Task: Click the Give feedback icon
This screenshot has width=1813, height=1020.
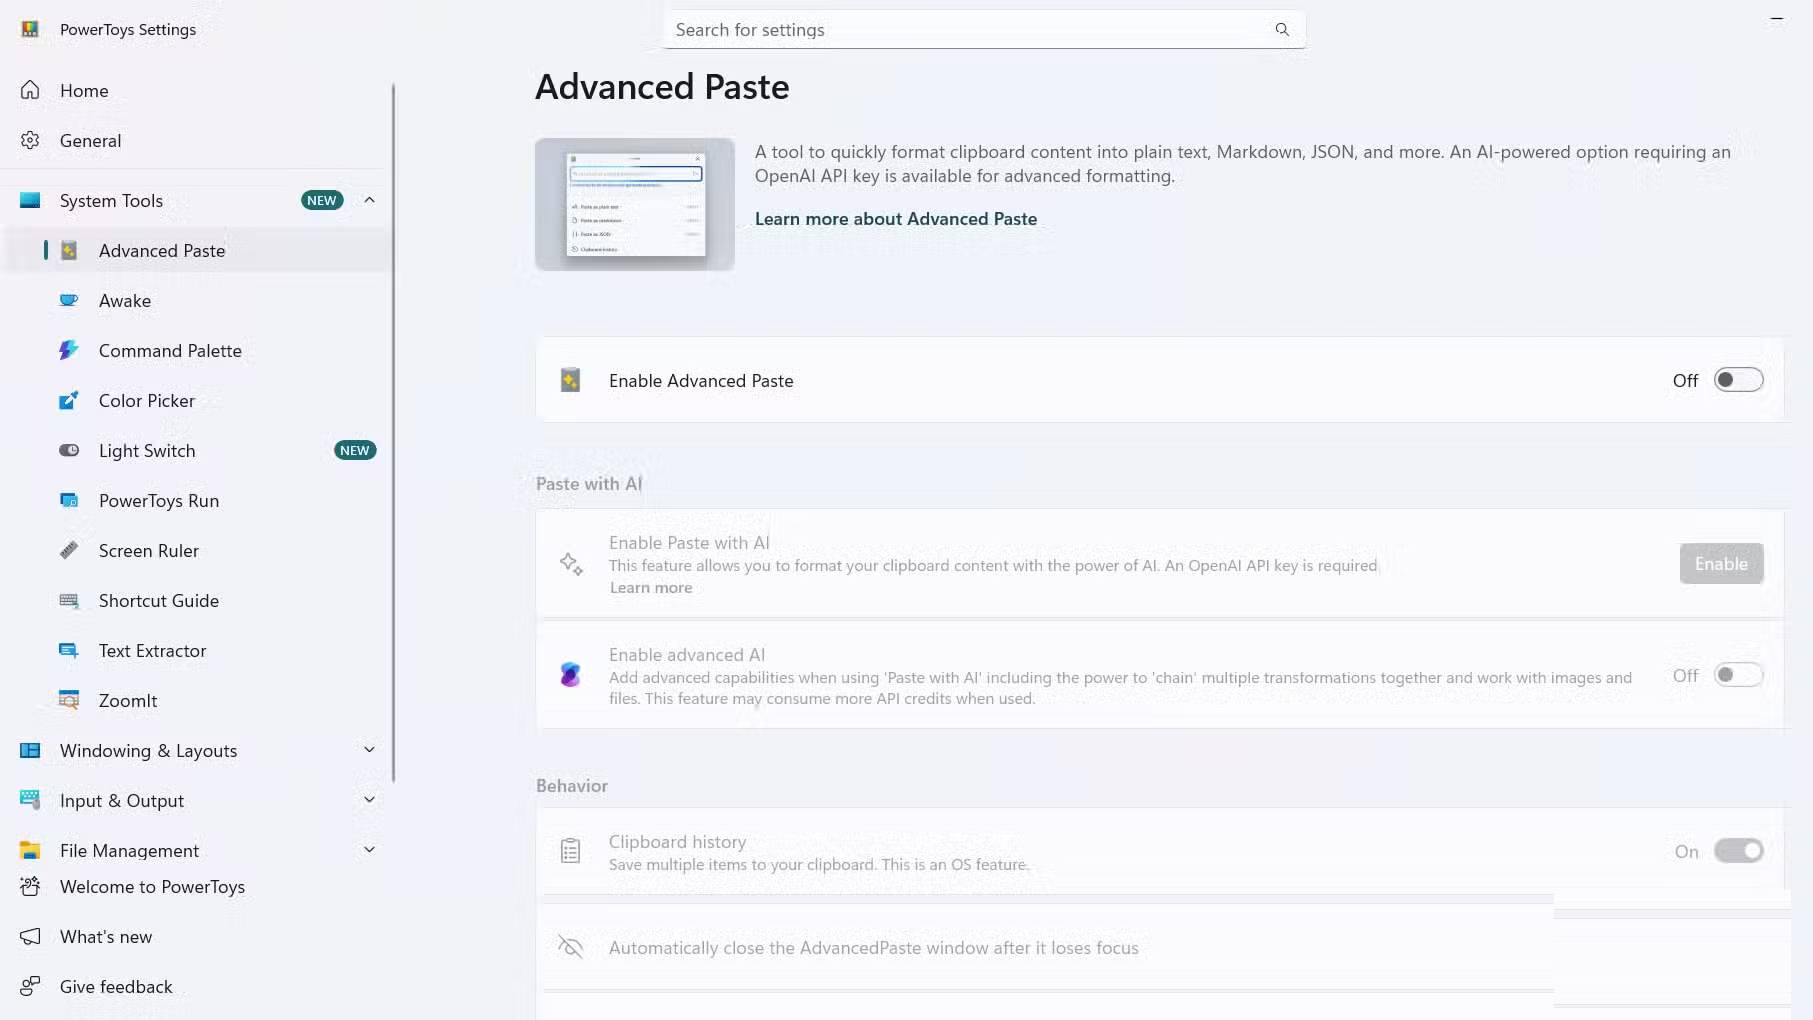Action: pos(30,986)
